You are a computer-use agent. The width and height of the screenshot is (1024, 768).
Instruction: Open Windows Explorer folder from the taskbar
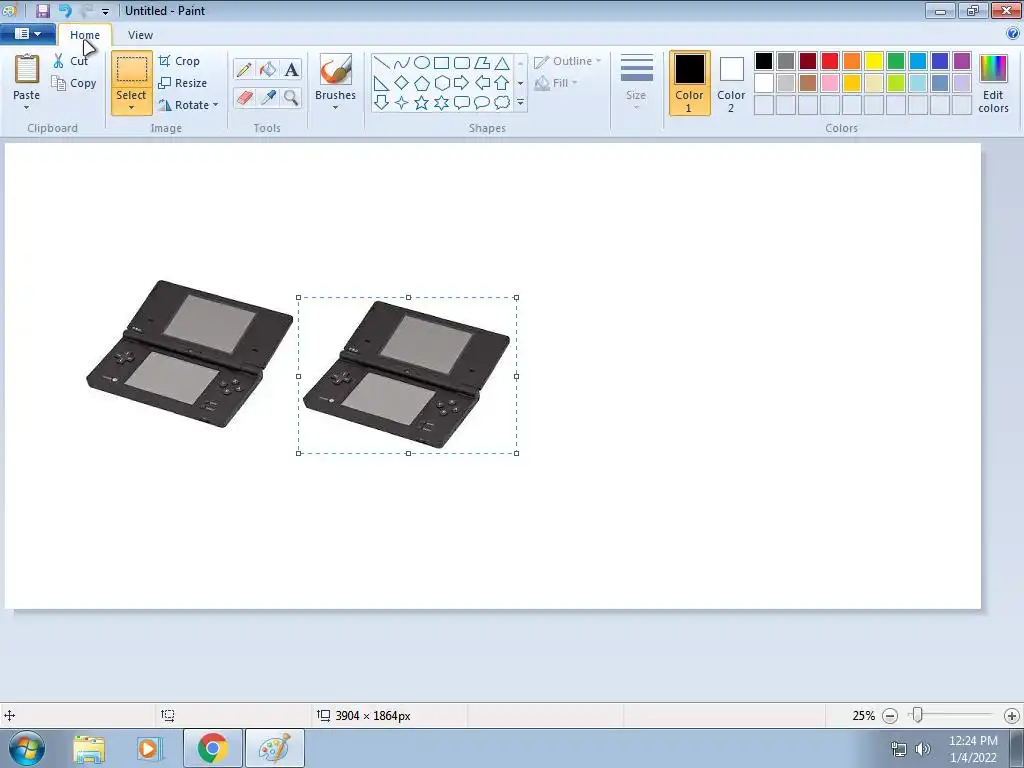click(89, 749)
